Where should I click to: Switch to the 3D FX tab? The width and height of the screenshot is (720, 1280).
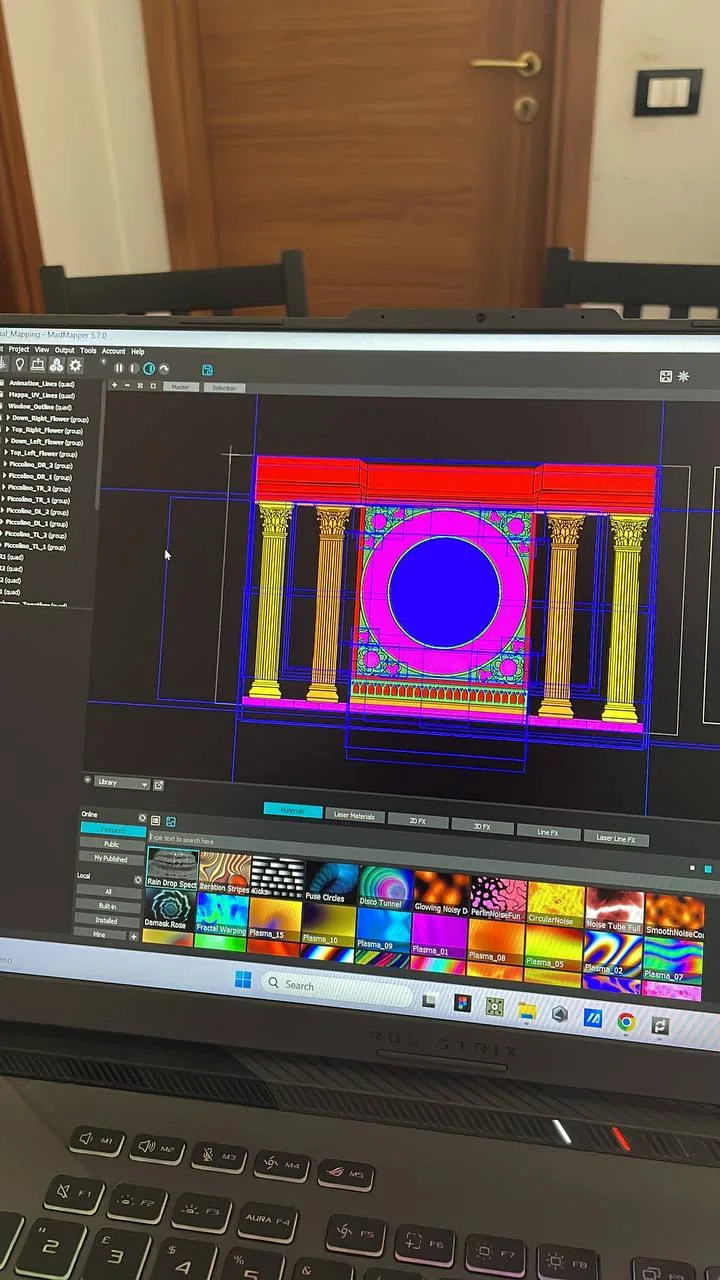point(481,826)
